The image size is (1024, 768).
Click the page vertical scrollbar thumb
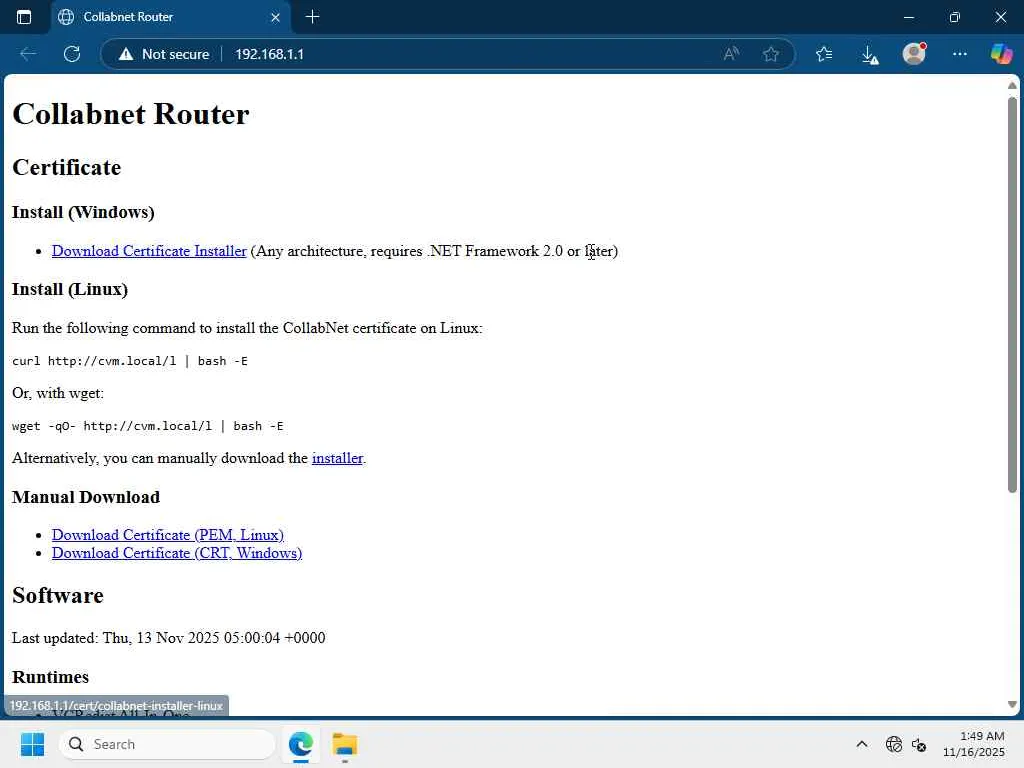coord(1012,294)
